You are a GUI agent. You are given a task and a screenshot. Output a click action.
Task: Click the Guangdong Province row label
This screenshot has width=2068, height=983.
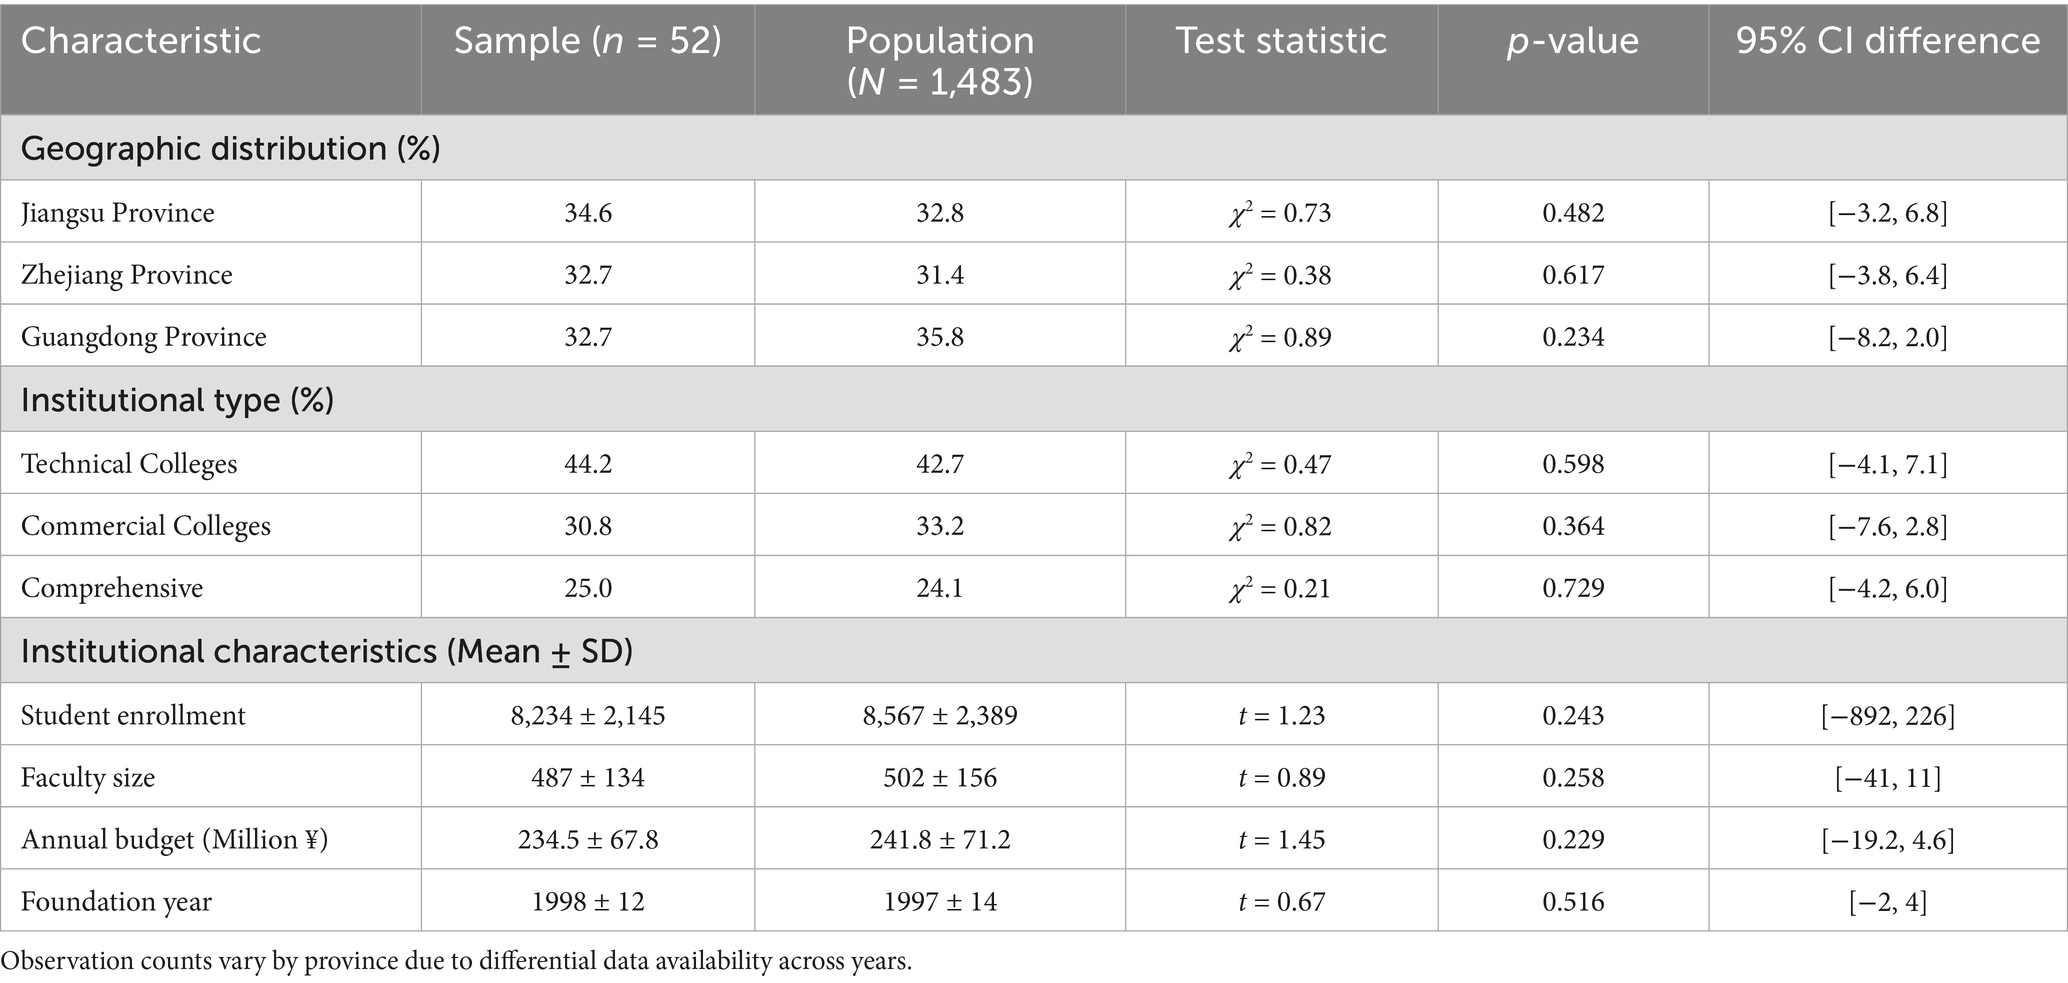144,337
